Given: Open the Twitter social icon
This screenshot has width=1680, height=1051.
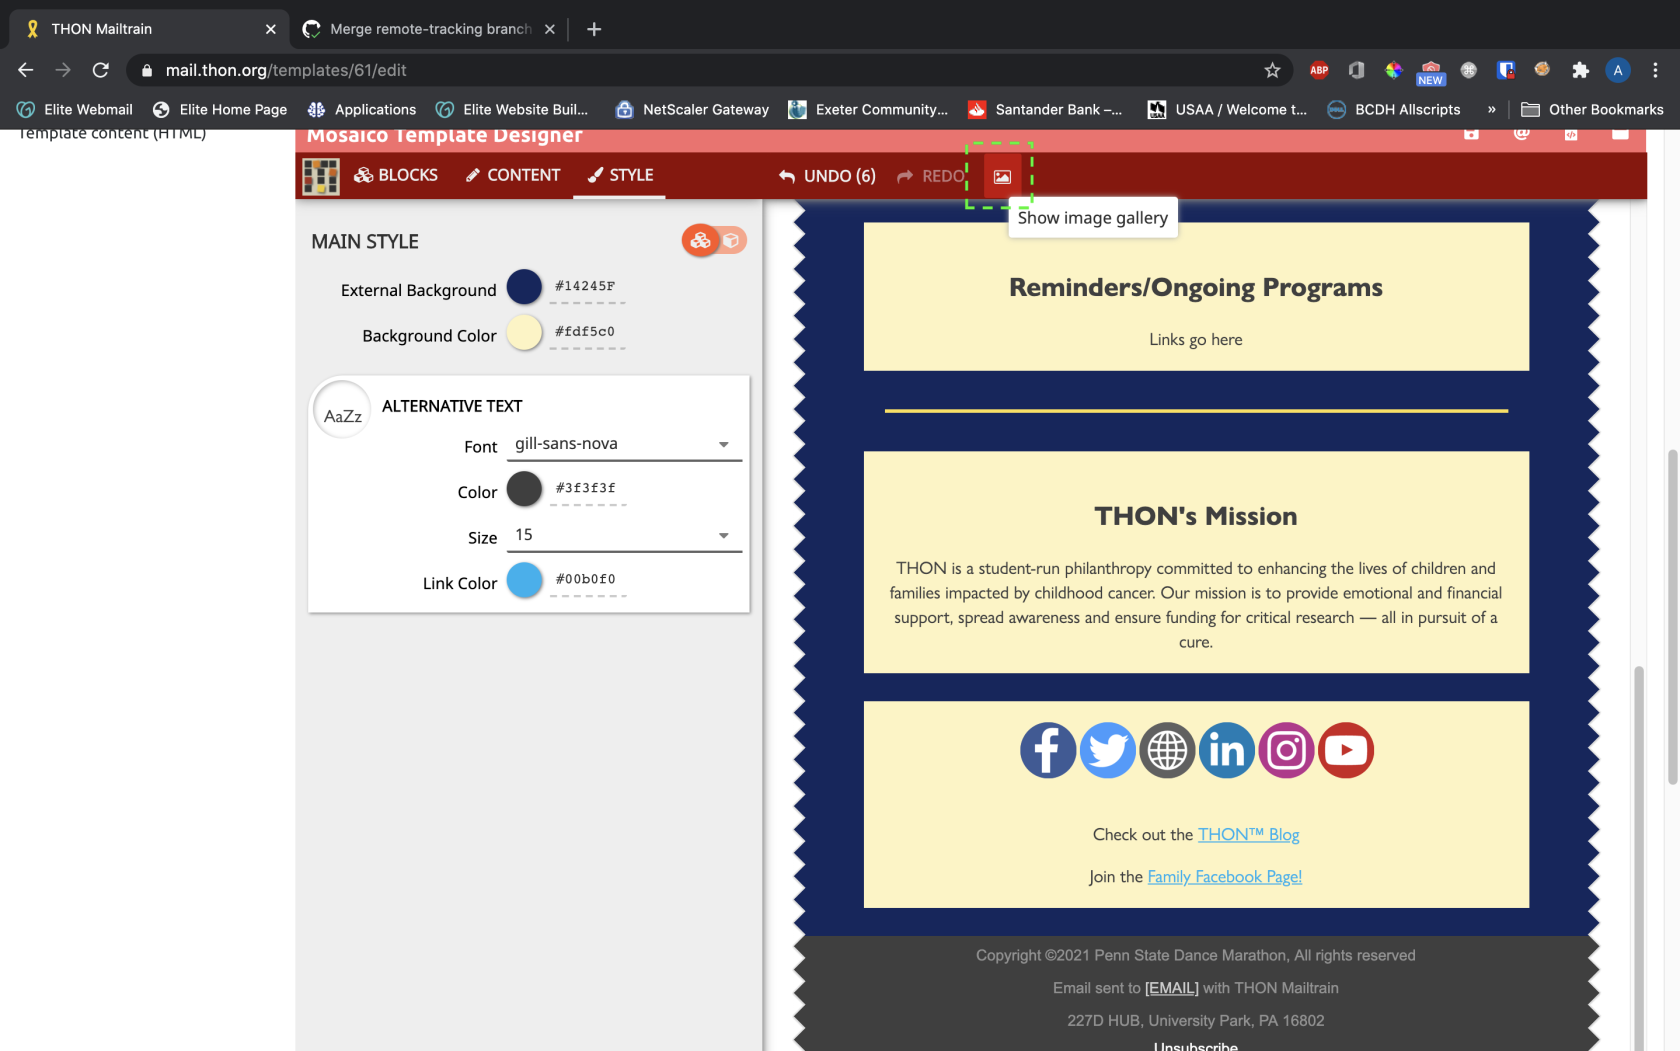Looking at the screenshot, I should tap(1107, 750).
